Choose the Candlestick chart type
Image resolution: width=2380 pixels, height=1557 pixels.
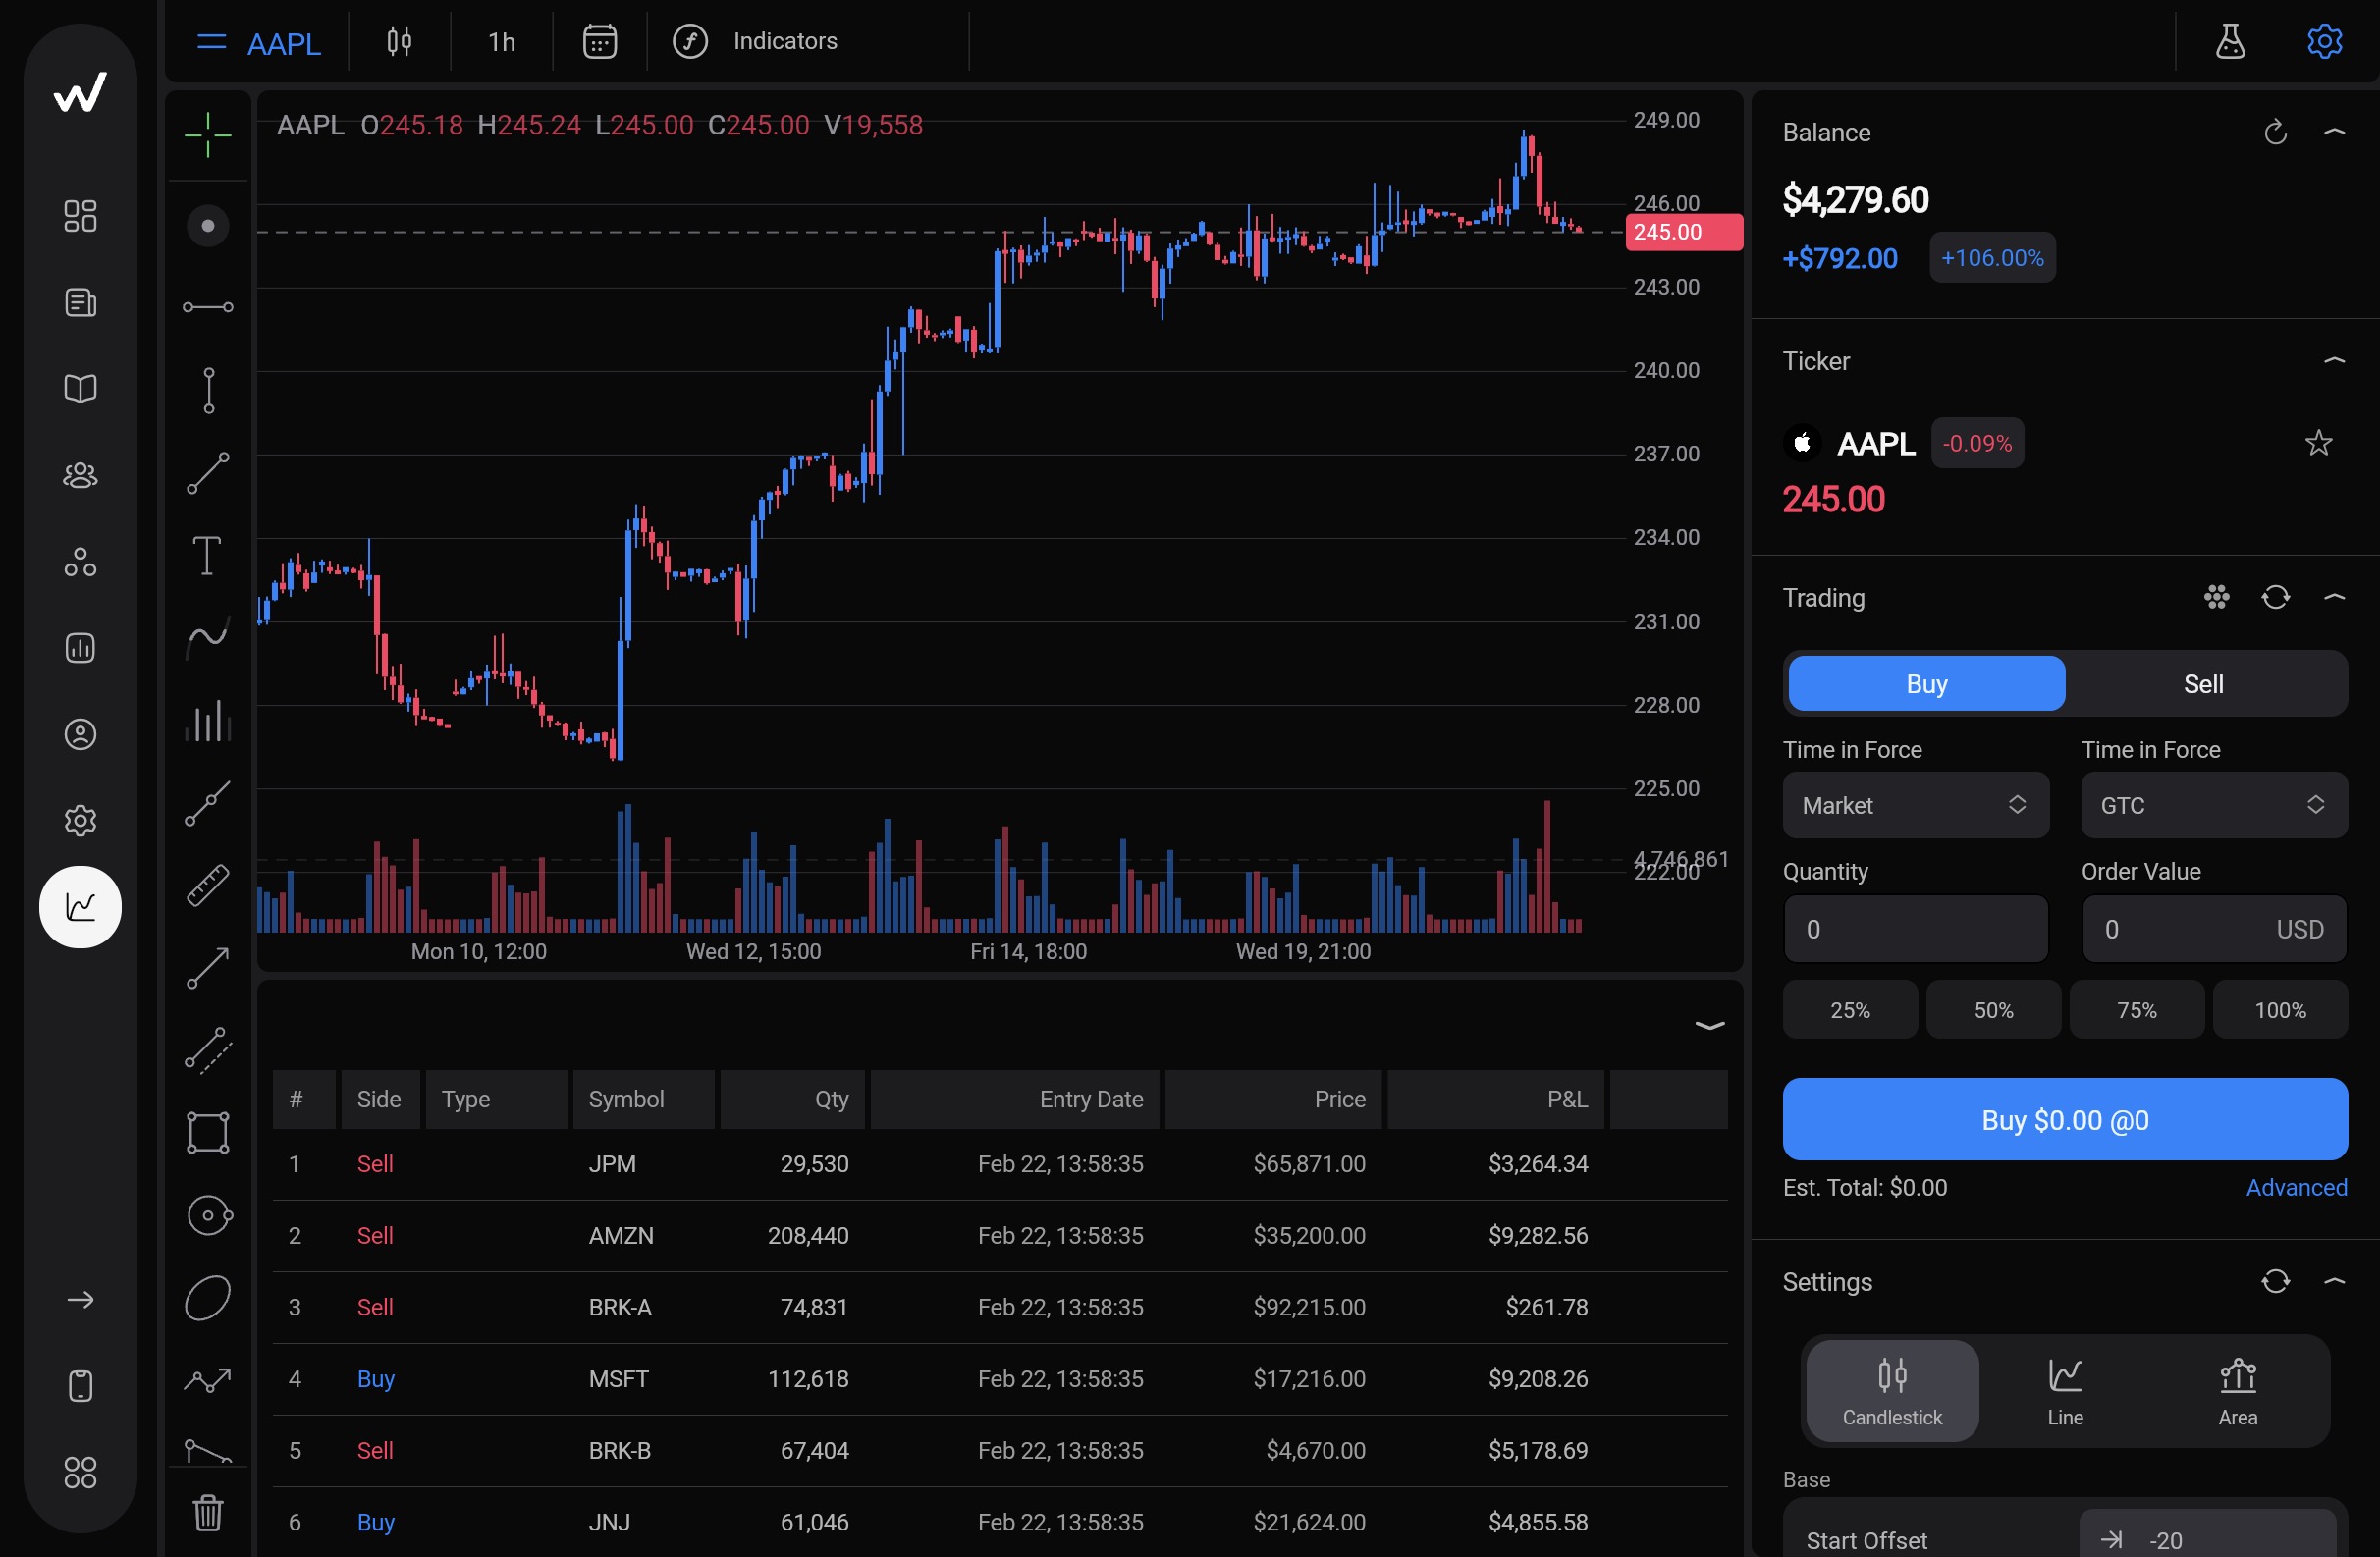pyautogui.click(x=1892, y=1391)
